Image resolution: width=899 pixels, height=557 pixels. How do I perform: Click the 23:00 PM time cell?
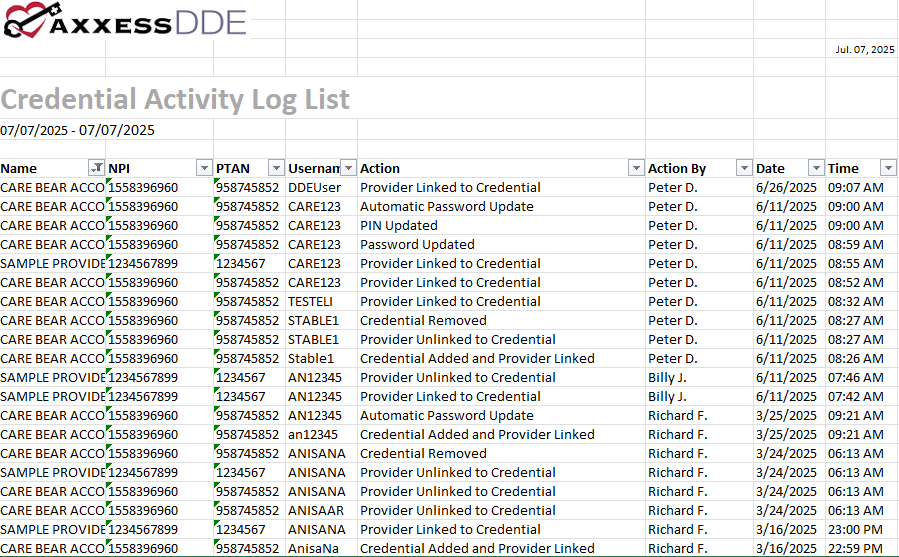tap(855, 530)
